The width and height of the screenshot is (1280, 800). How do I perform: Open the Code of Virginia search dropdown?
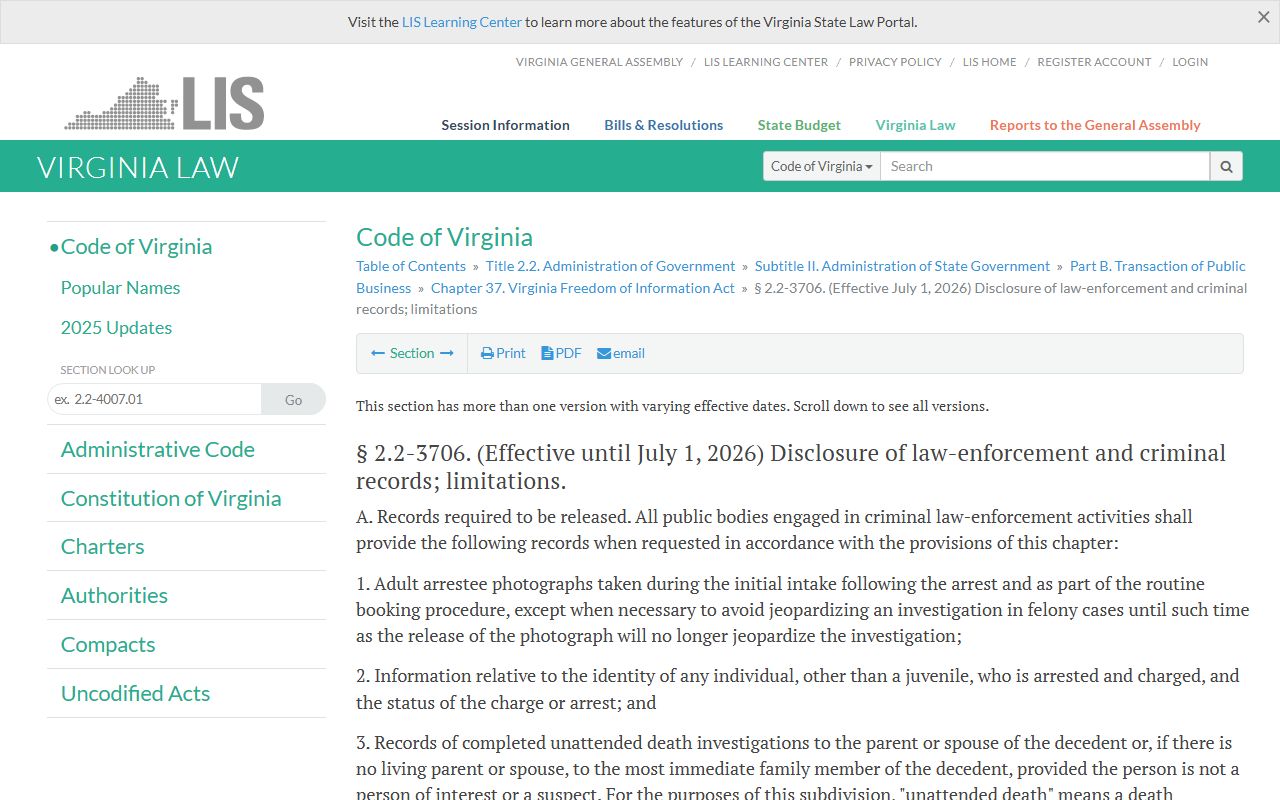click(822, 166)
